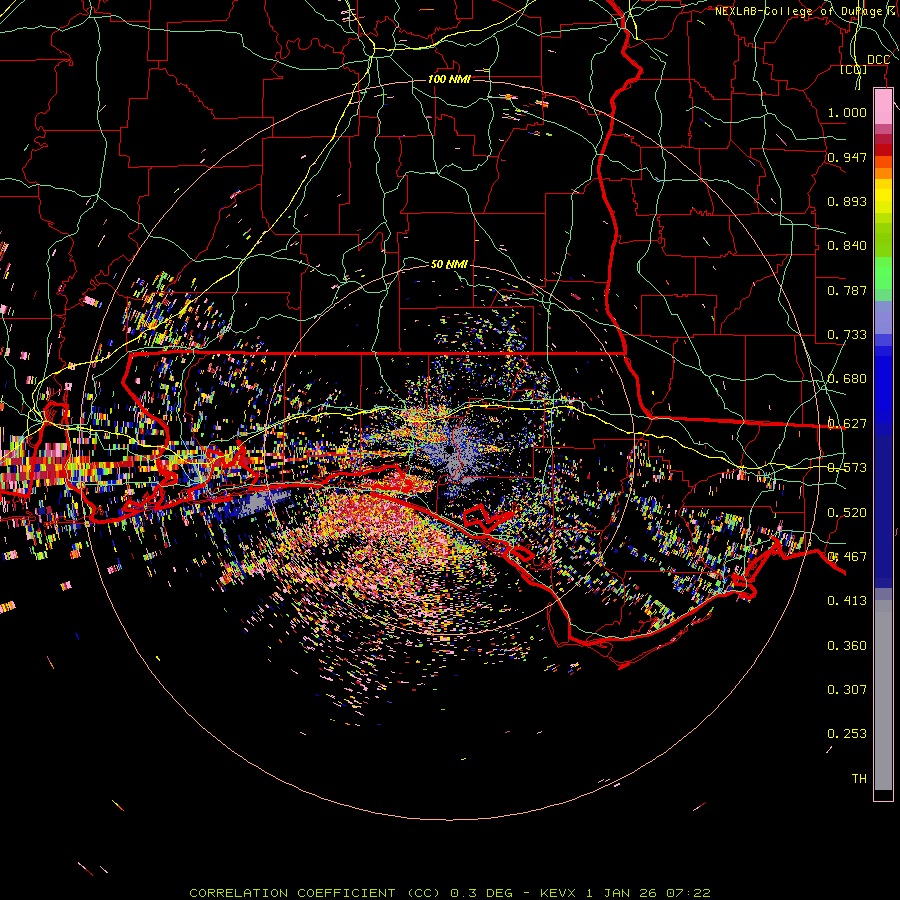900x900 pixels.
Task: Click the DCC label above the color scale
Action: 878,60
